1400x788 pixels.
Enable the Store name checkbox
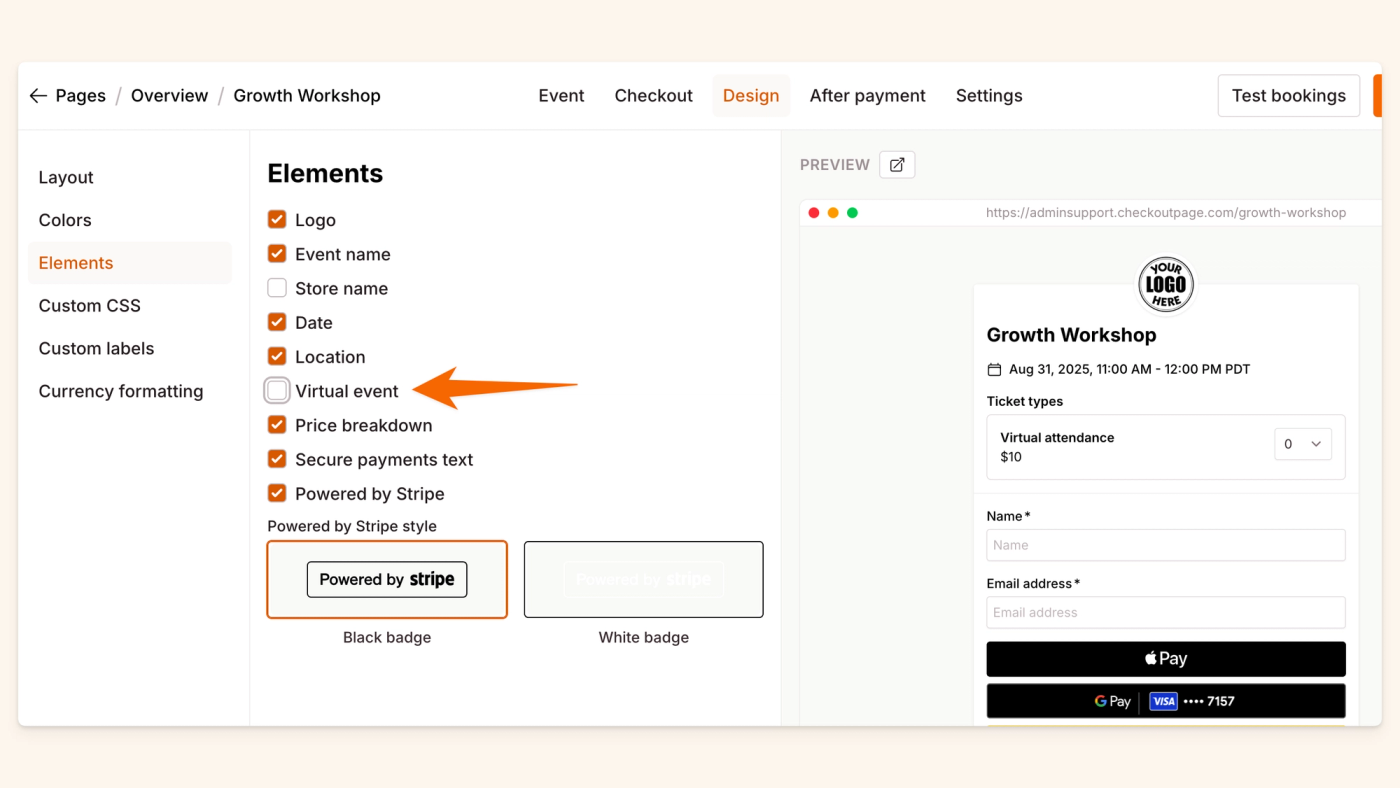pyautogui.click(x=277, y=288)
